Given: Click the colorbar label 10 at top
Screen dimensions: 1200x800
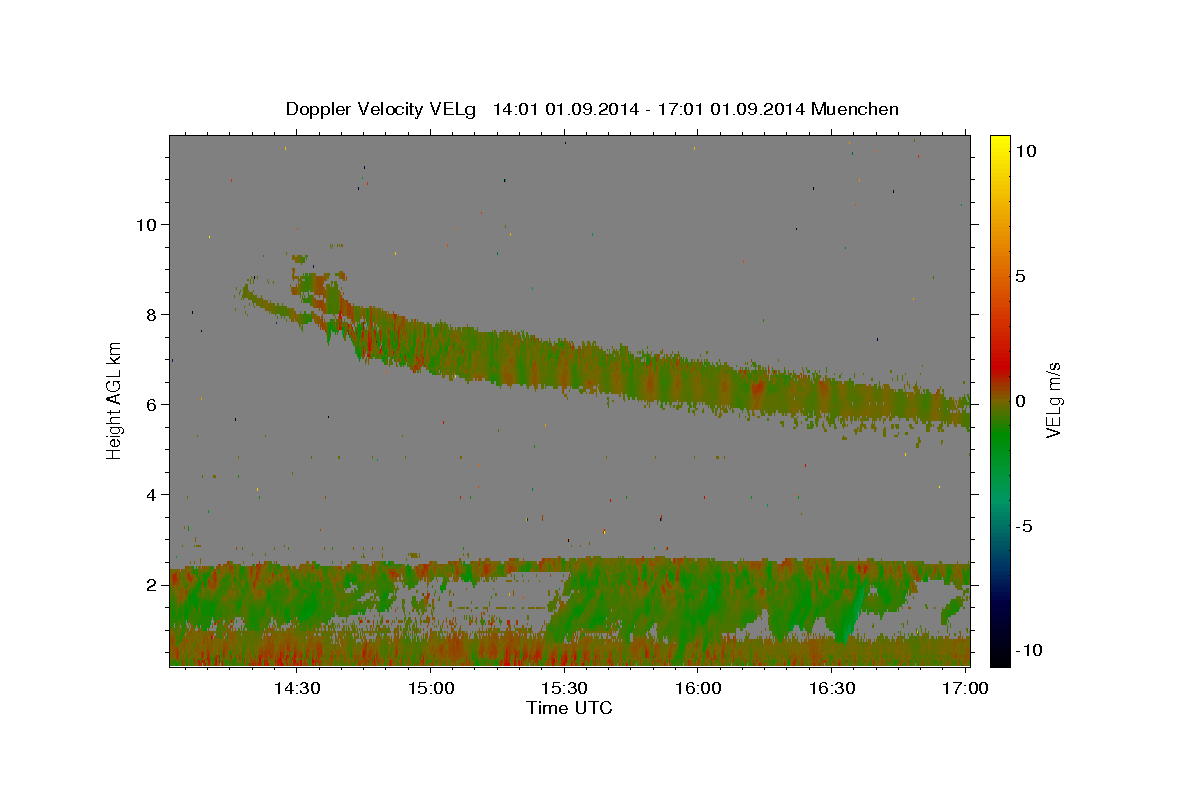Looking at the screenshot, I should [x=1025, y=151].
